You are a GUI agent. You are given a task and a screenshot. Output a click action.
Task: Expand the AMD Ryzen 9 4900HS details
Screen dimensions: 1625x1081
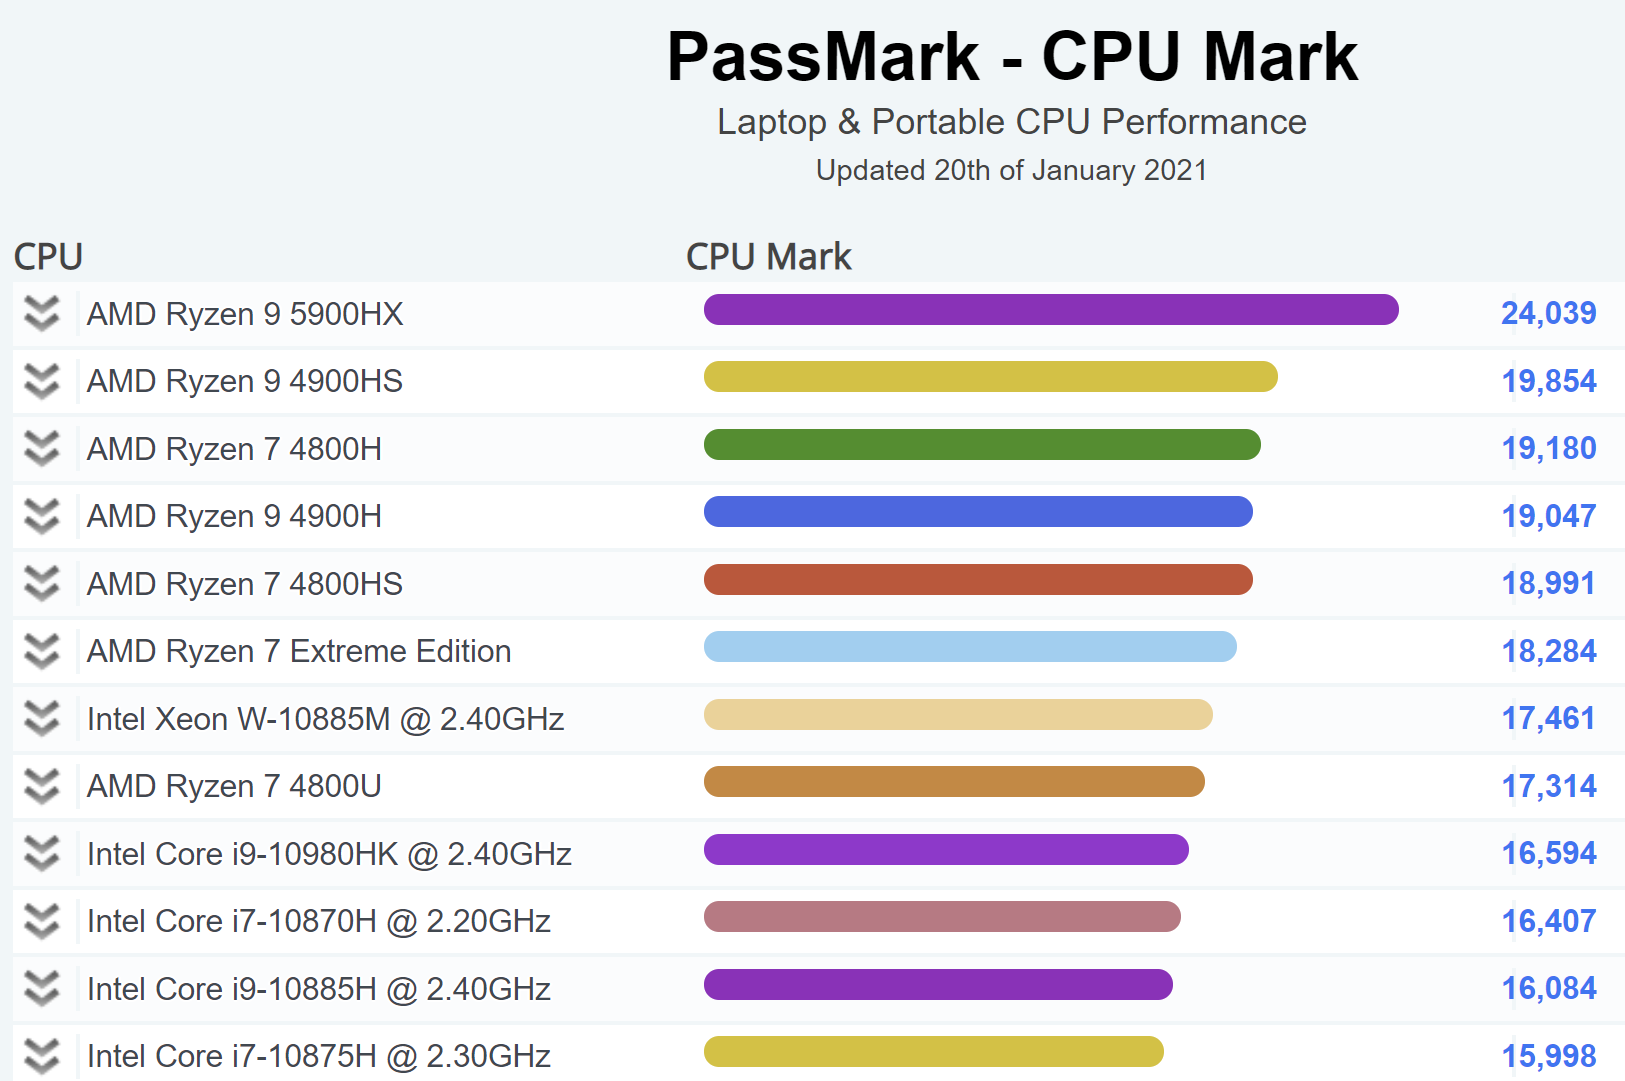[42, 381]
